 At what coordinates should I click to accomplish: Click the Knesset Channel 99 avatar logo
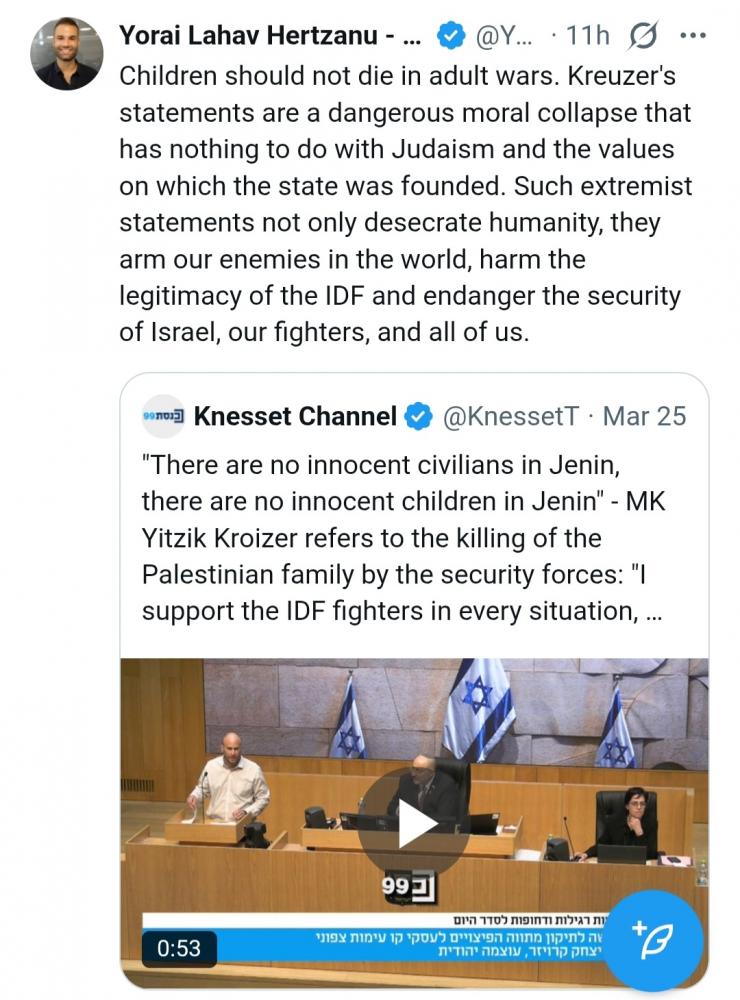pyautogui.click(x=163, y=416)
